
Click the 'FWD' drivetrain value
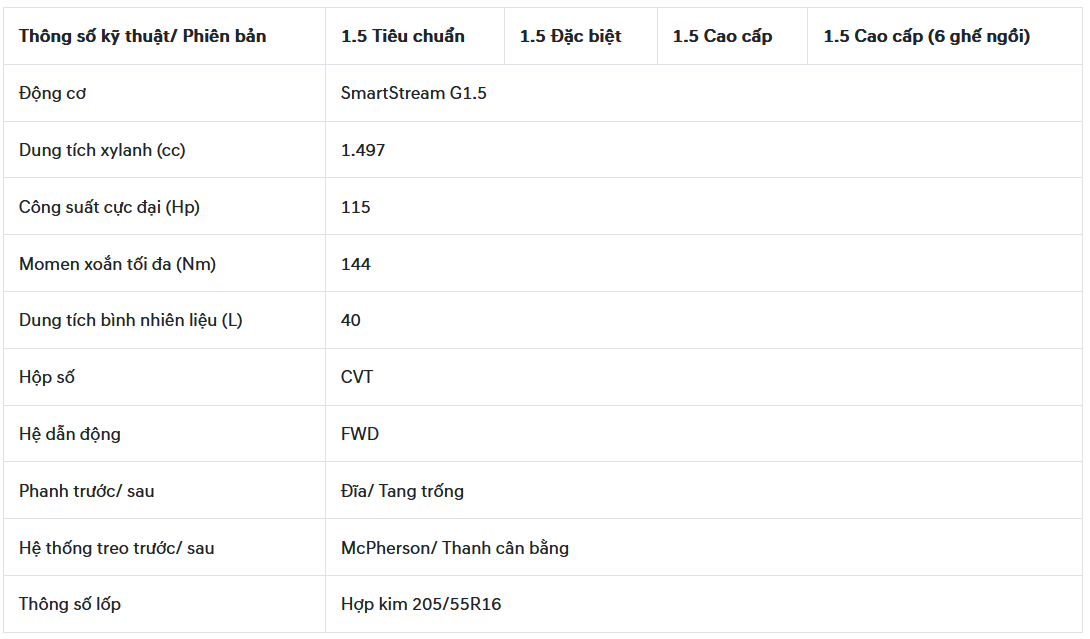tap(359, 435)
